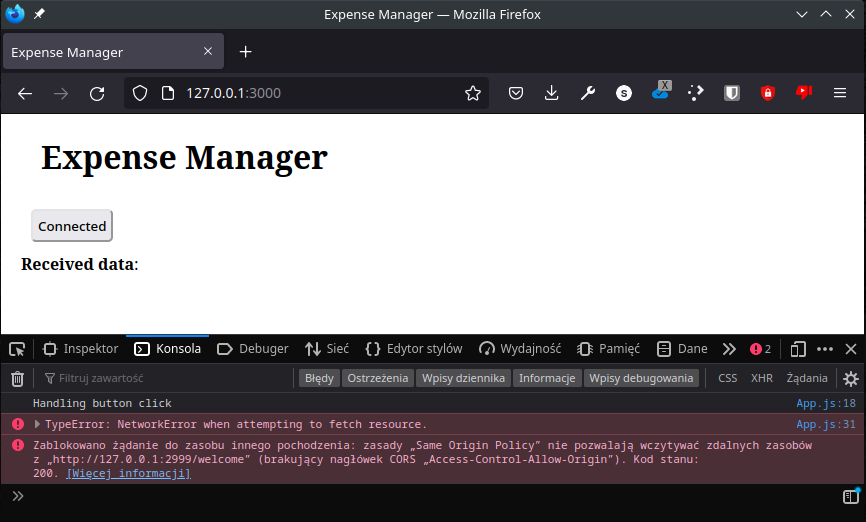Show more devtools tabs chevron
Screen dimensions: 866x522
click(x=729, y=349)
